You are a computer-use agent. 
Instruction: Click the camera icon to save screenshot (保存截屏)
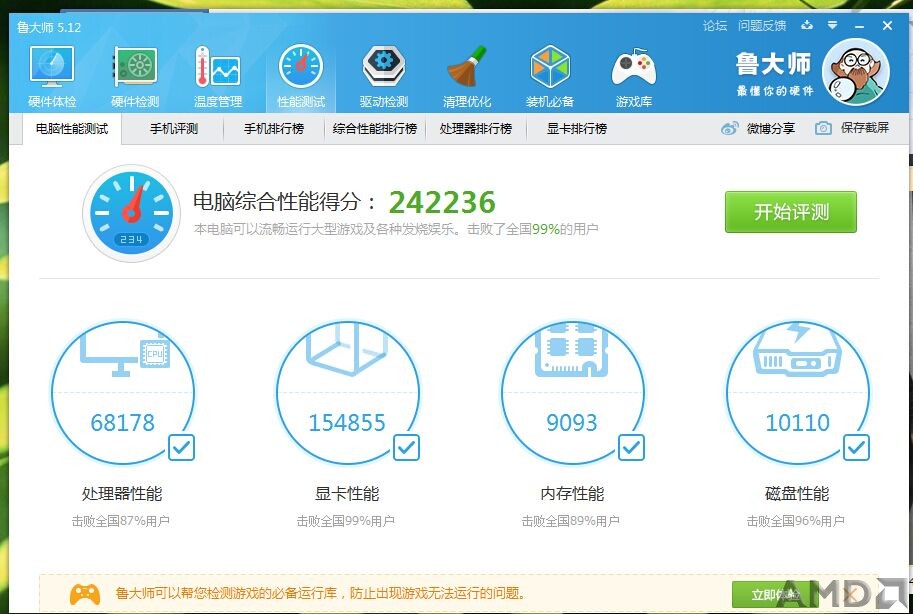tap(823, 128)
